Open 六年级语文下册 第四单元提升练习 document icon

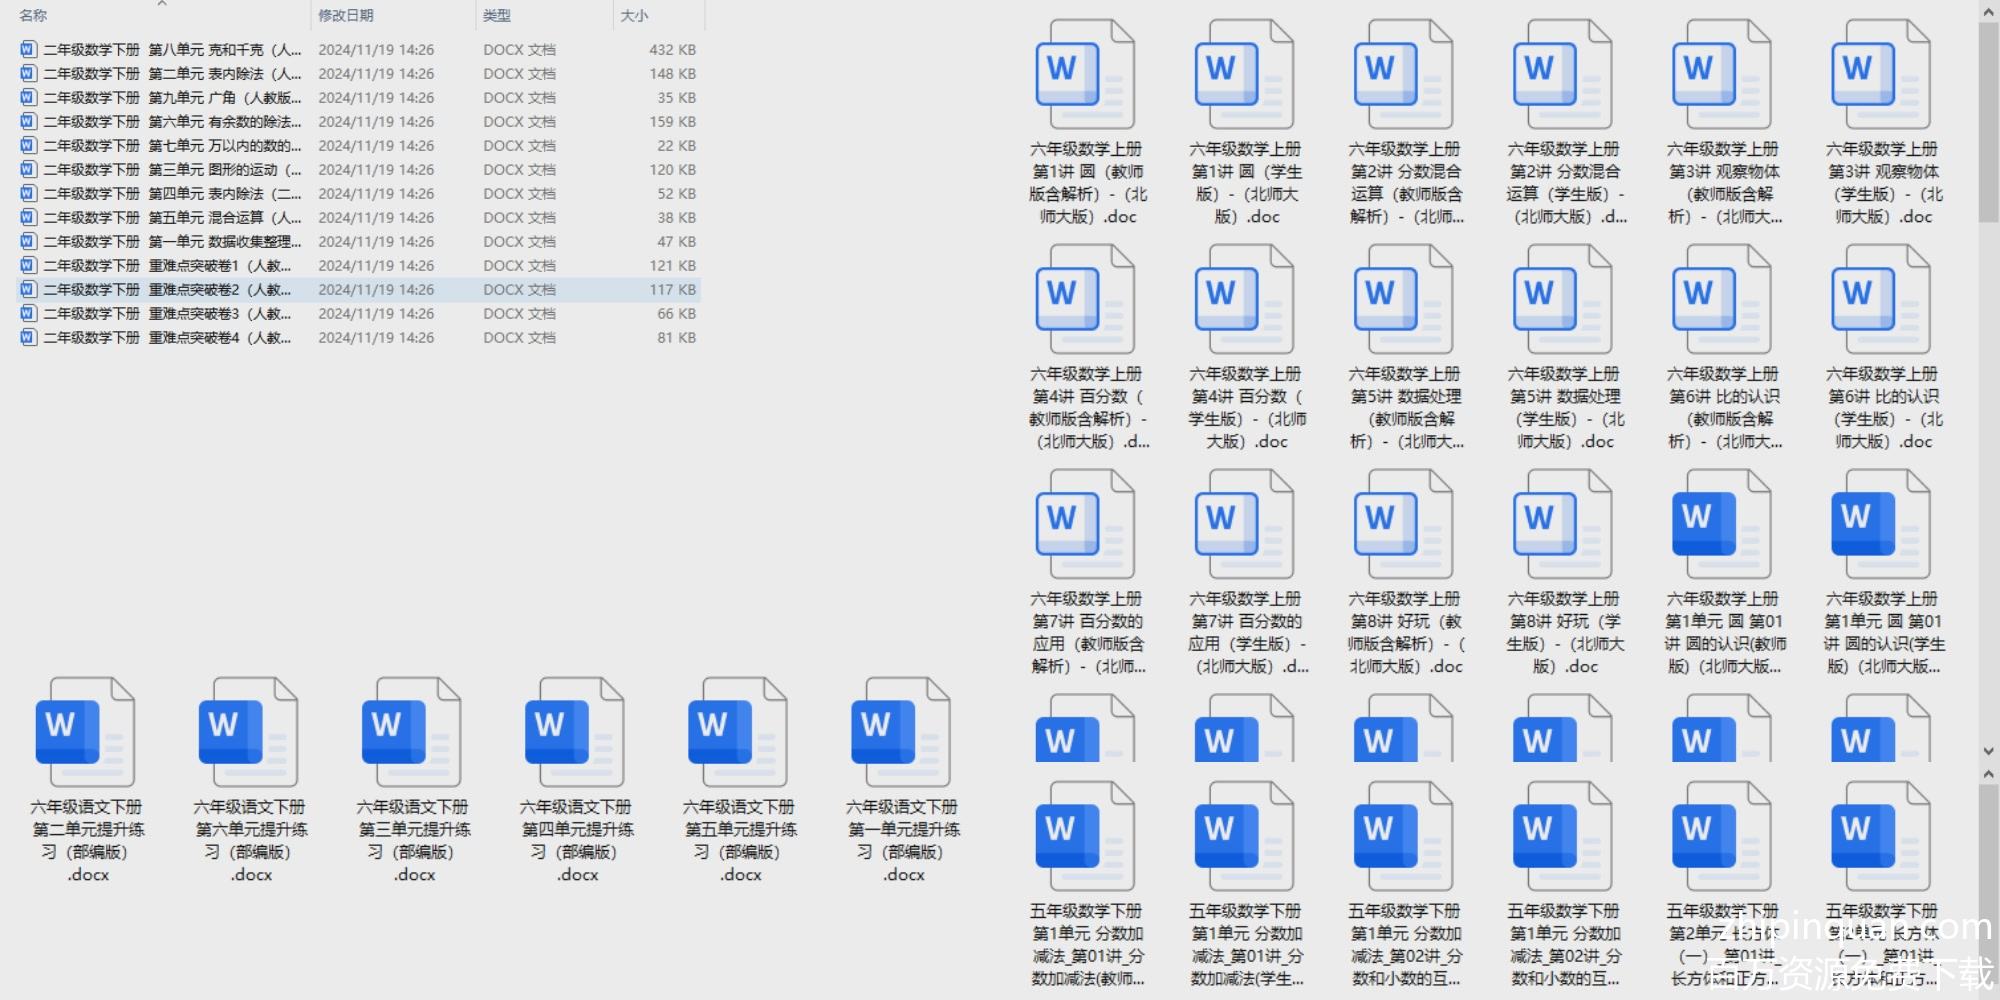(574, 731)
